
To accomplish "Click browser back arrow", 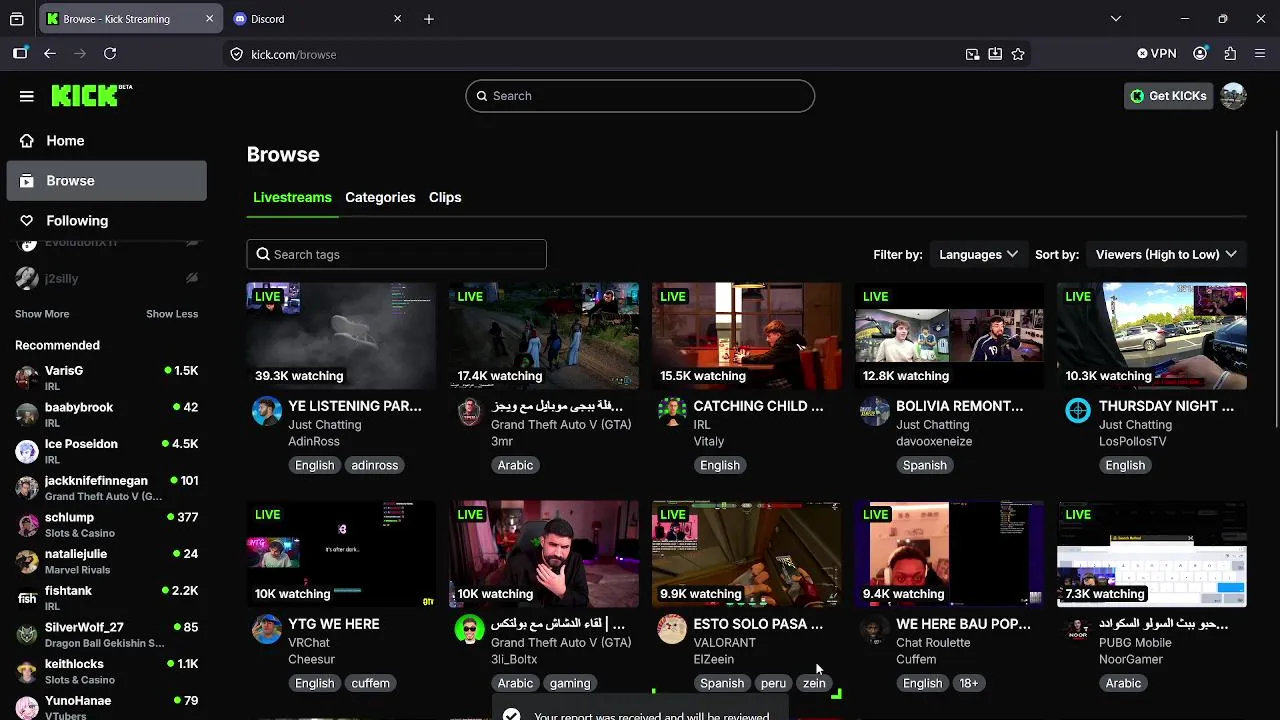I will pos(50,54).
